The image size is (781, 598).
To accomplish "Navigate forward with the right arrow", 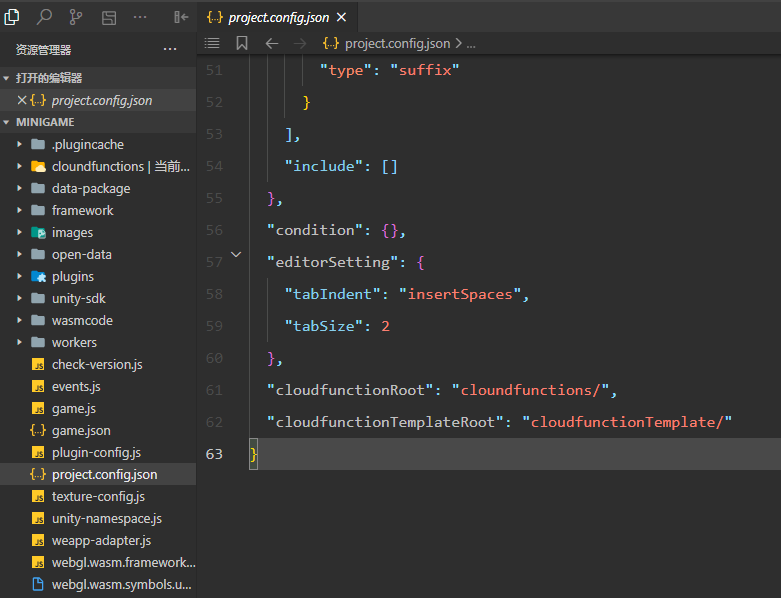I will [x=300, y=44].
